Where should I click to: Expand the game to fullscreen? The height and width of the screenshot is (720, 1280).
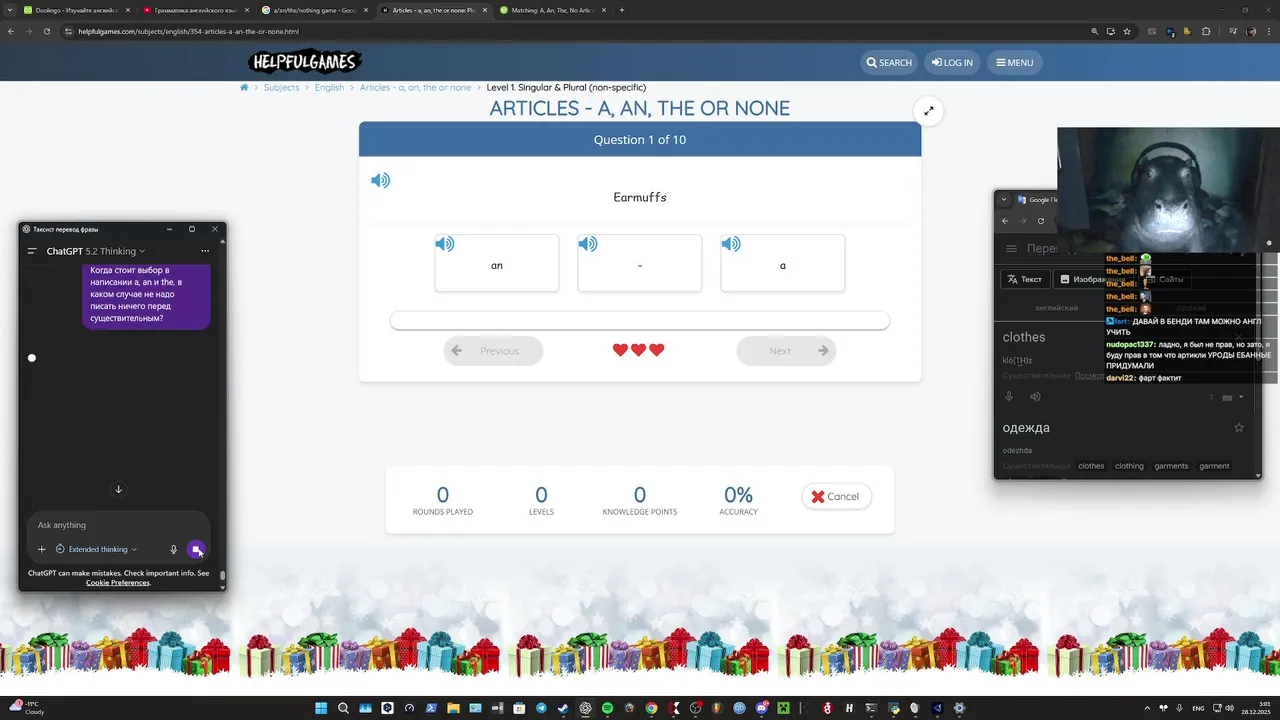point(929,111)
